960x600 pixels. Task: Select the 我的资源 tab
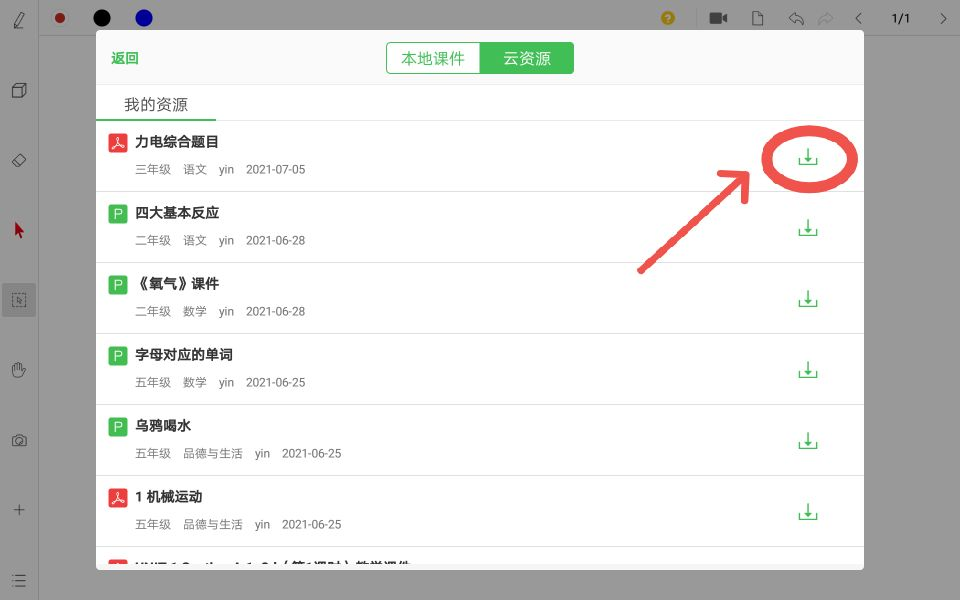(x=156, y=105)
